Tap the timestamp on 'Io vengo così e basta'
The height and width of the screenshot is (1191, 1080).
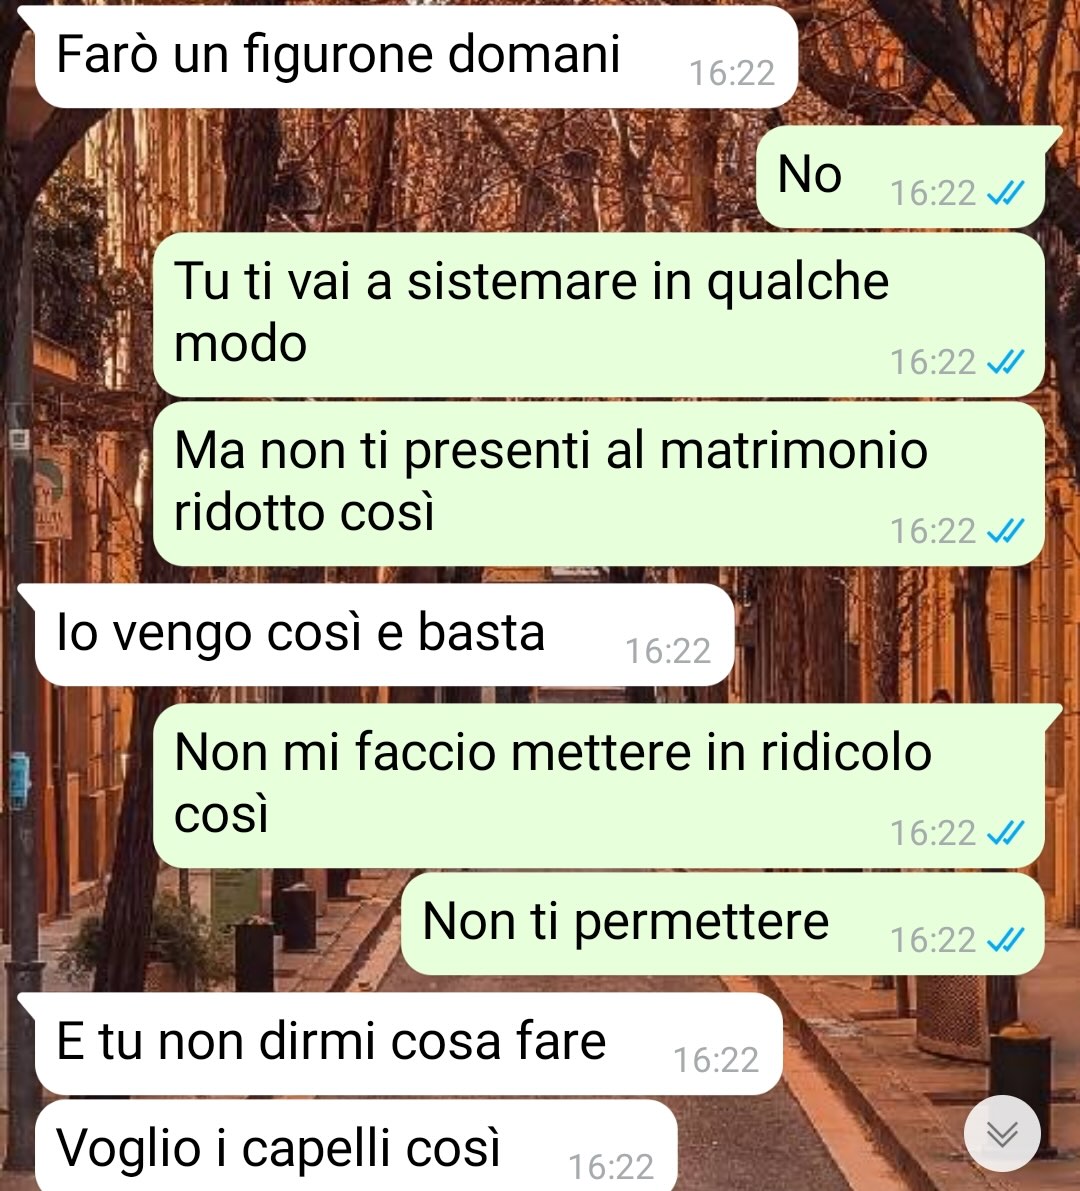668,652
